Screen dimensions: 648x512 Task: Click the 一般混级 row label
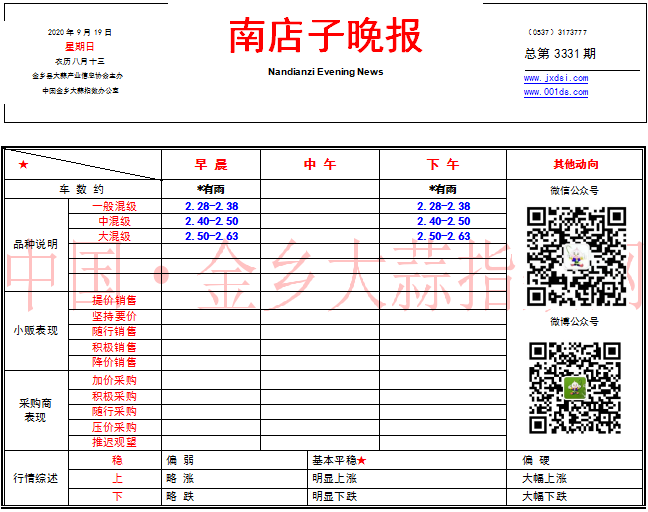(x=114, y=206)
